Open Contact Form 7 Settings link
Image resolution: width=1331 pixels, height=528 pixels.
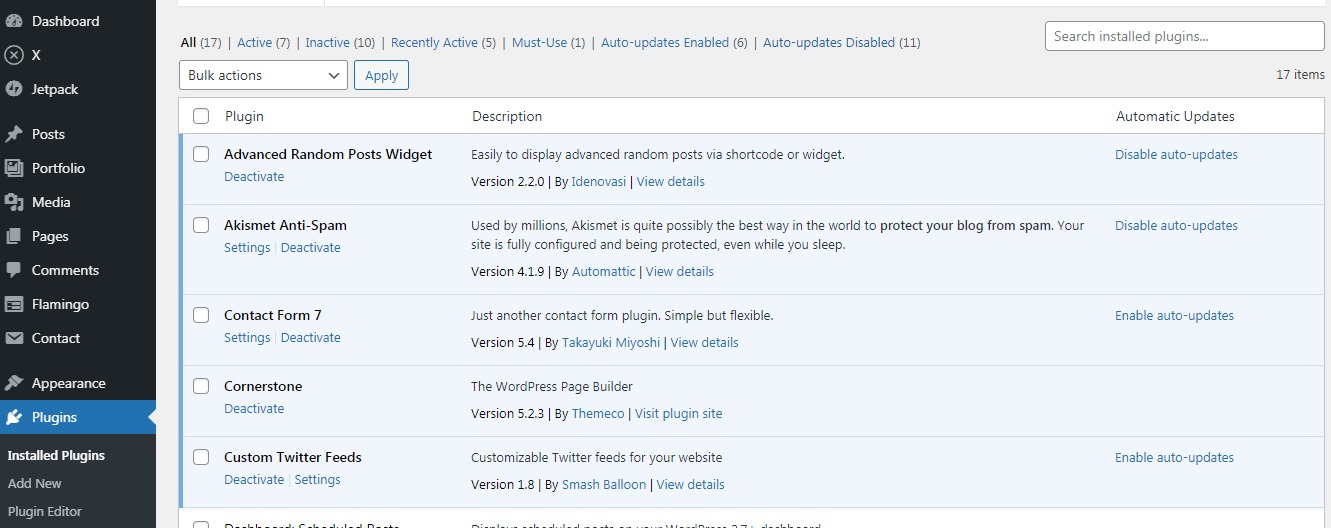[x=247, y=337]
